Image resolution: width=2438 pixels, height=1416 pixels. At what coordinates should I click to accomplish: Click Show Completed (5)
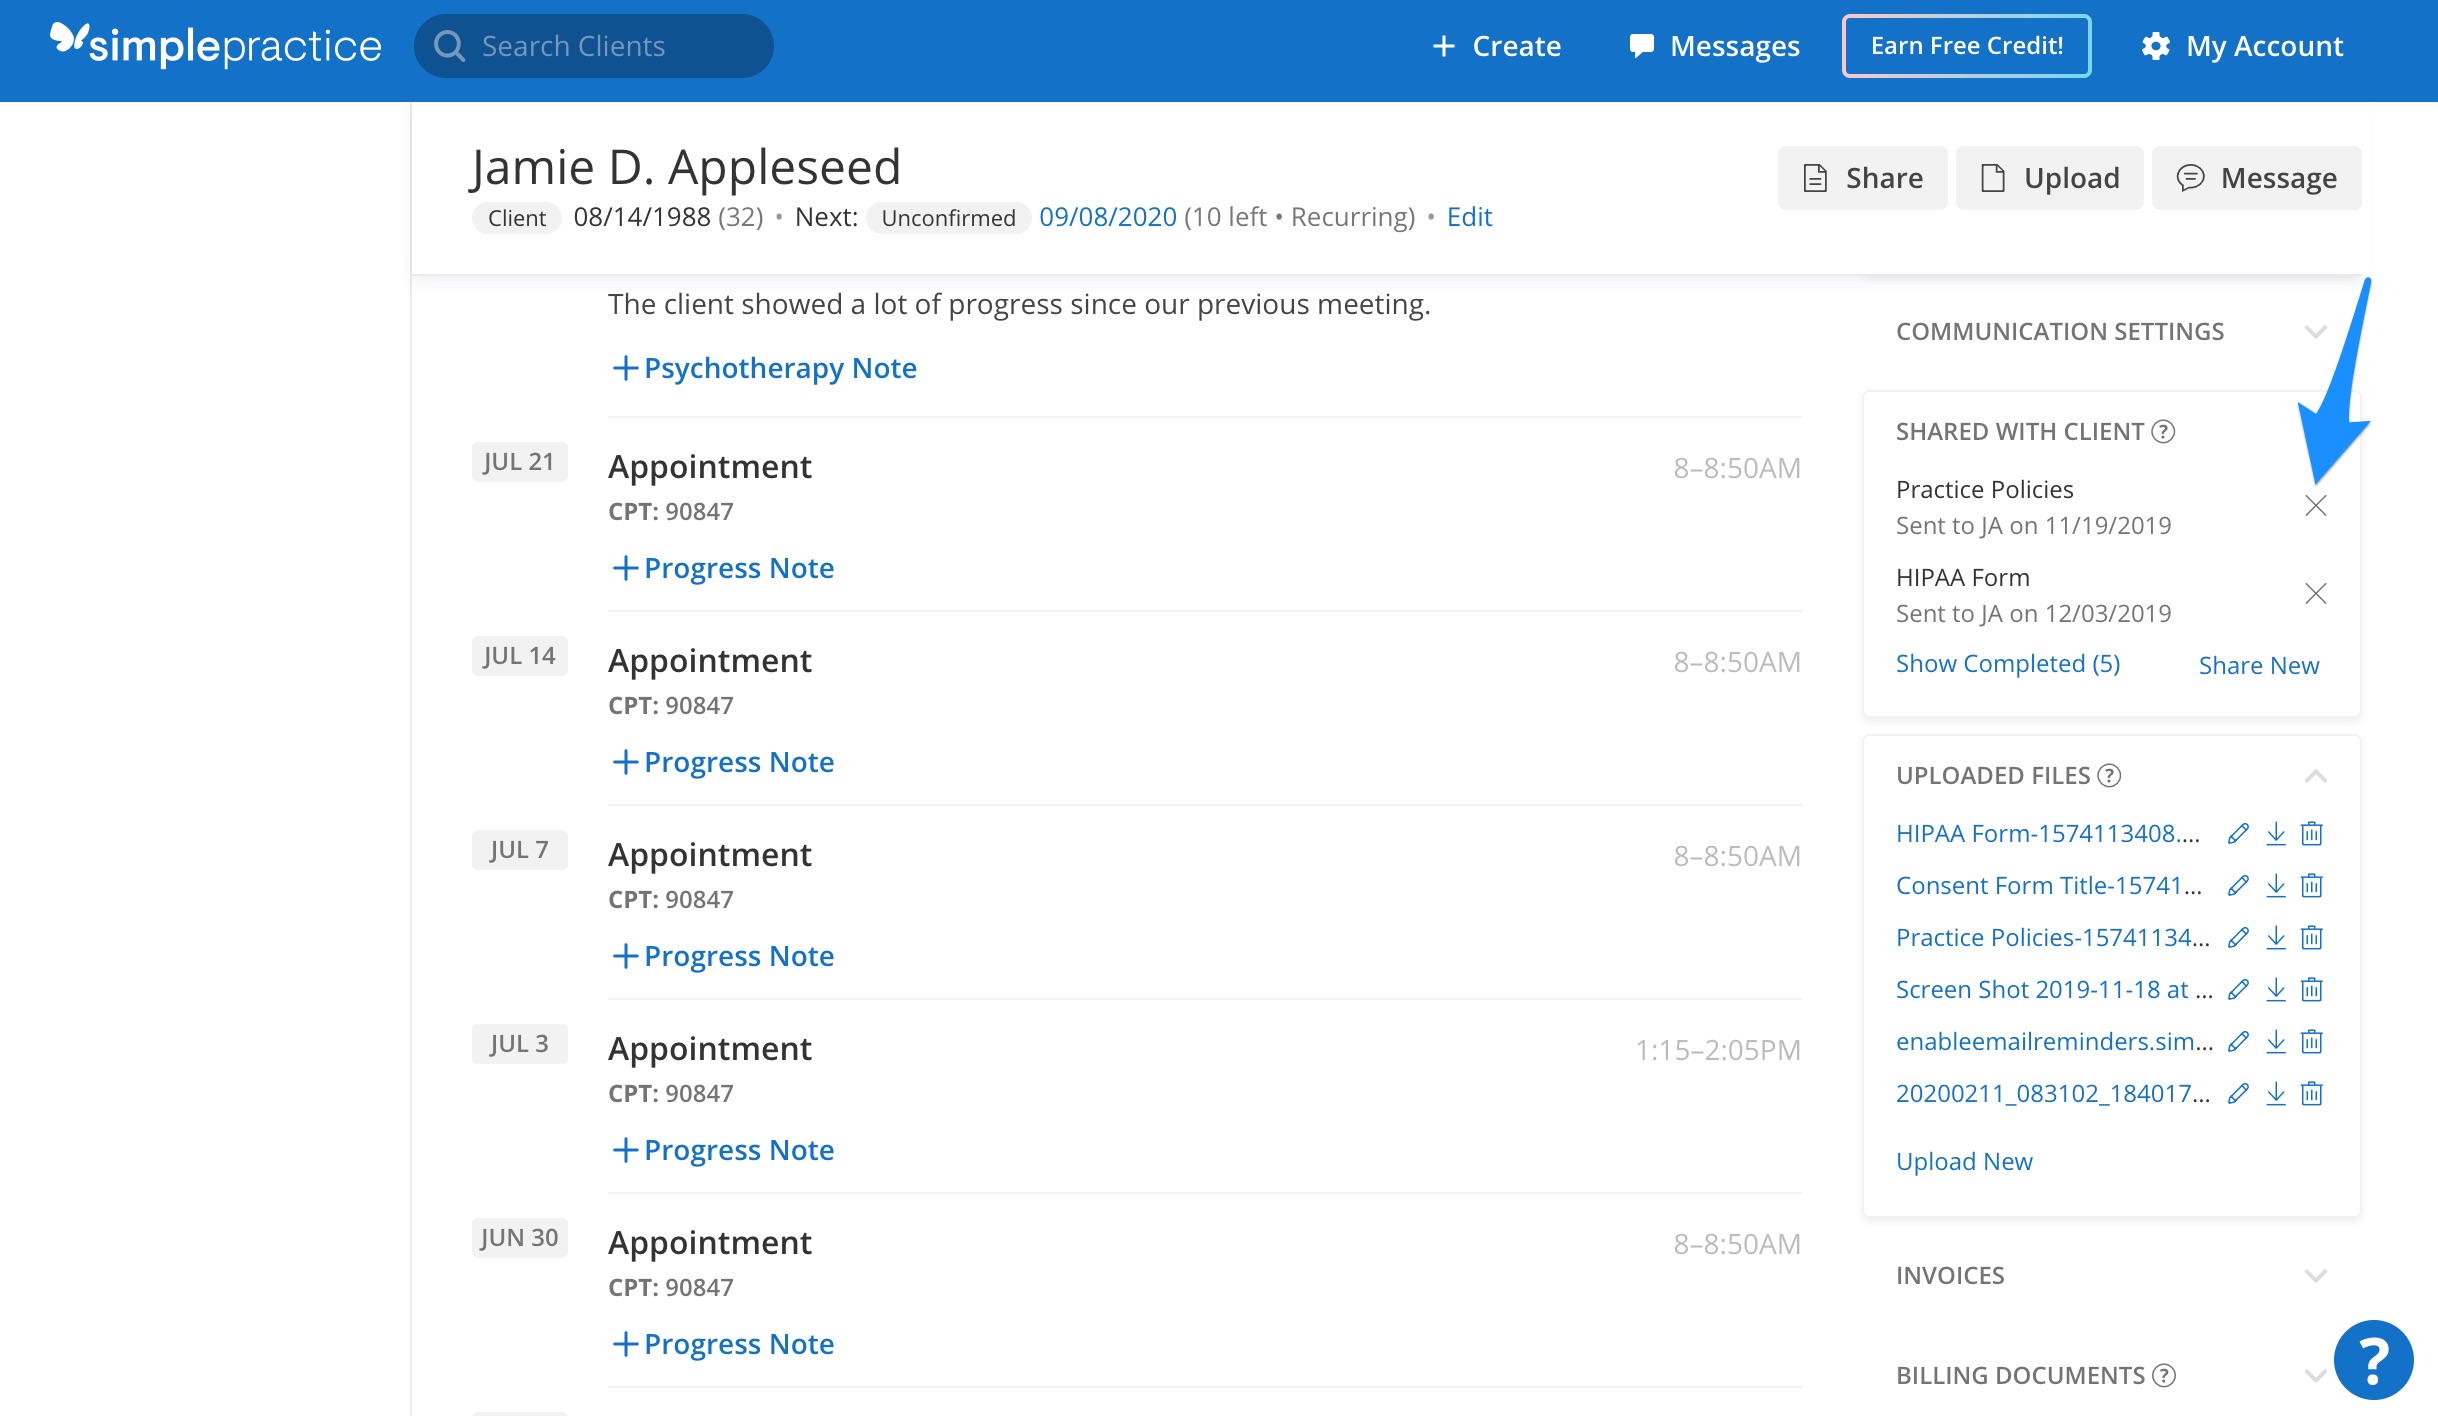tap(2007, 662)
